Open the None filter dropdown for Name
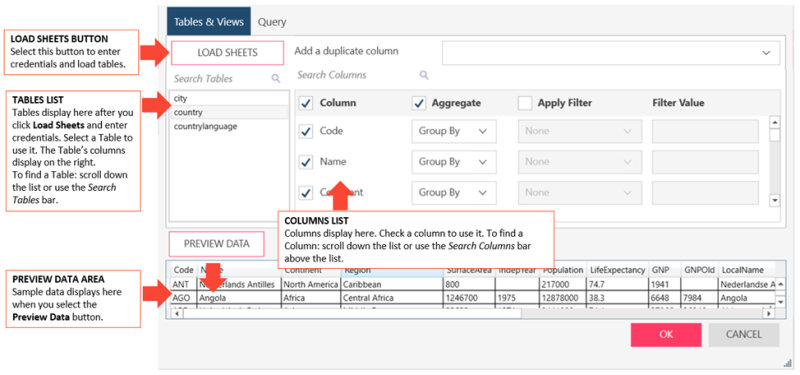The image size is (800, 375). click(580, 162)
